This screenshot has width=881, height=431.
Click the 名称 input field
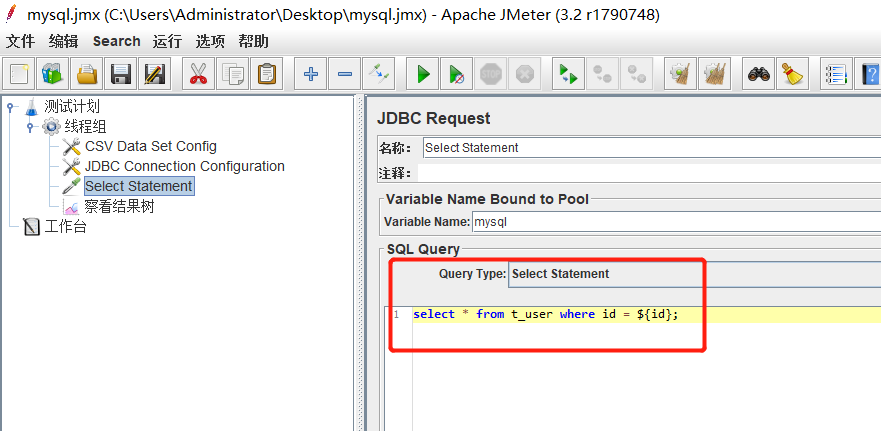[x=652, y=148]
